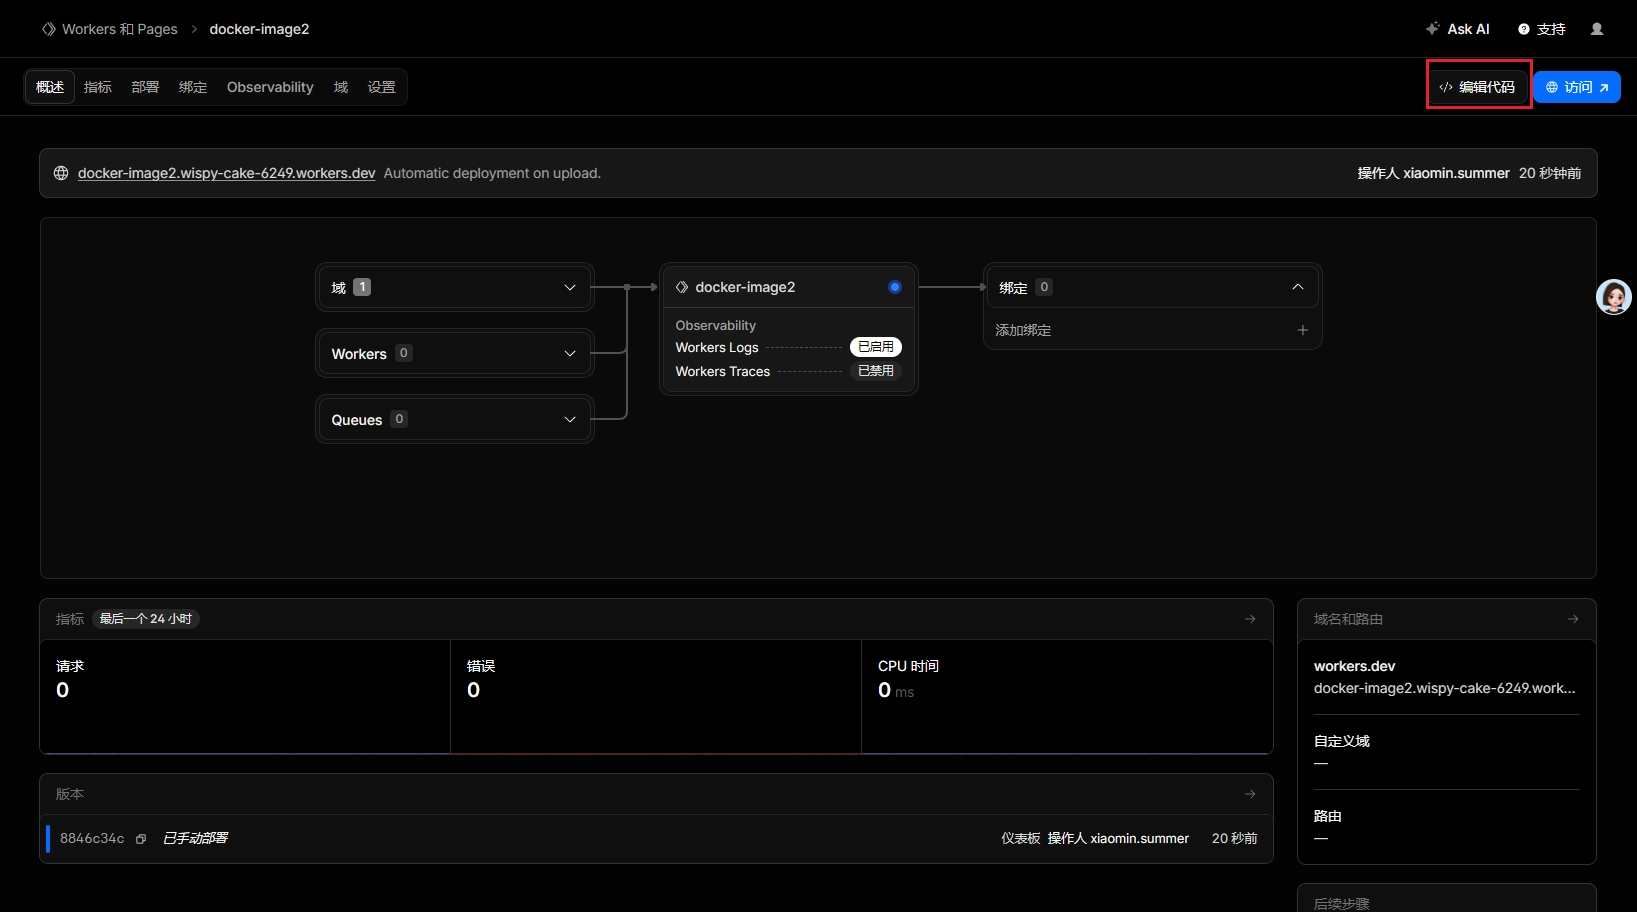Screen dimensions: 1637x912
Task: Click the question mark icon beside 支持
Action: 1524,29
